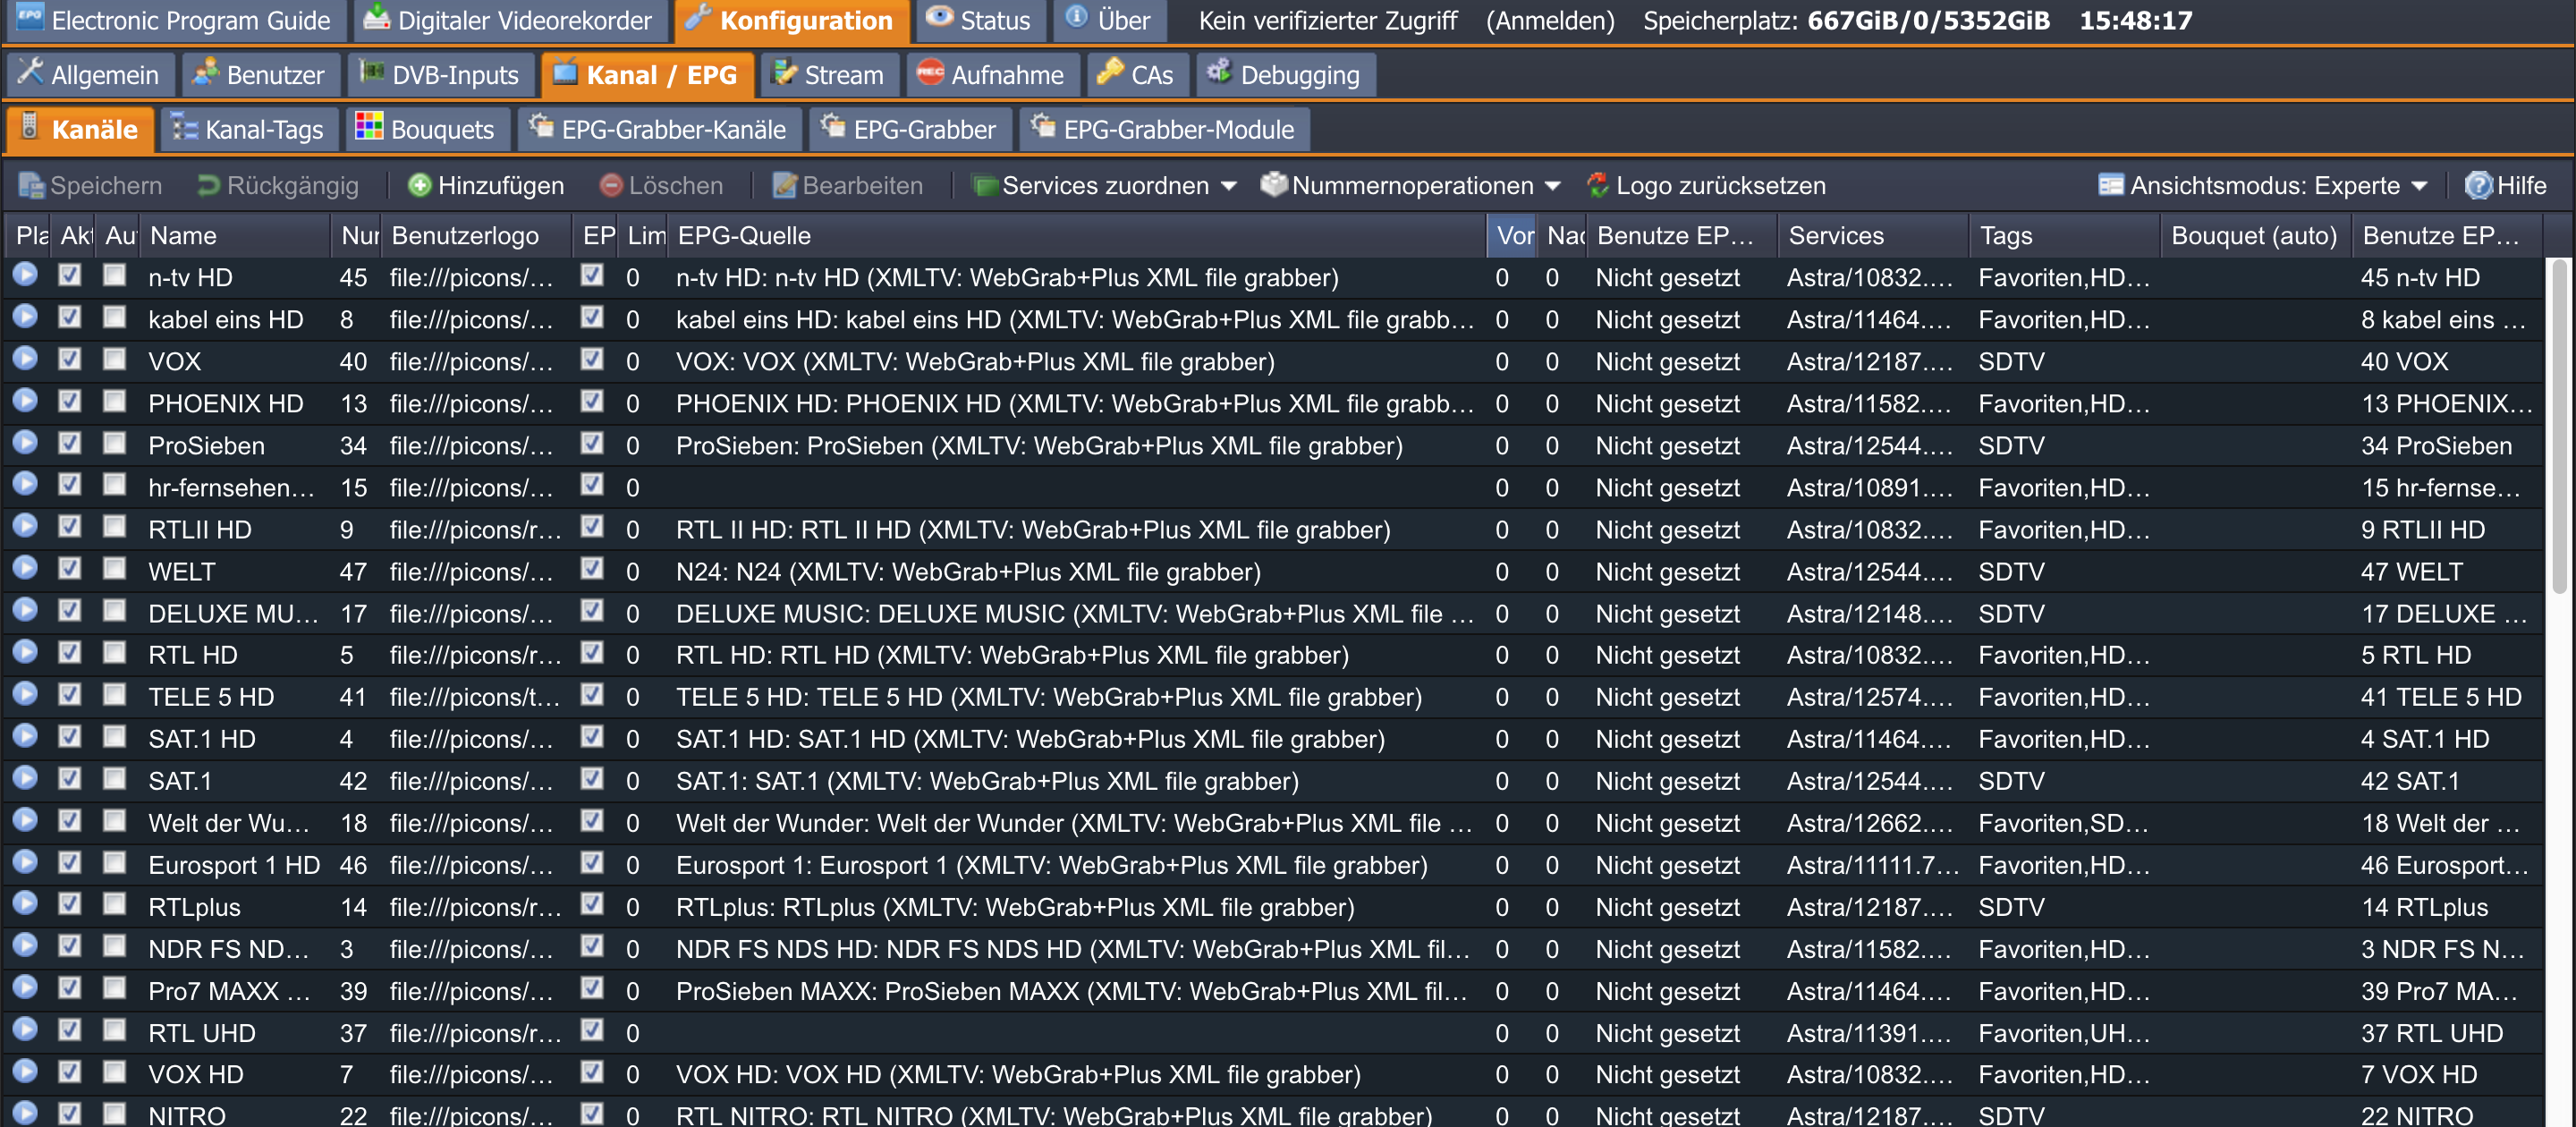The width and height of the screenshot is (2576, 1127).
Task: Toggle auto-name checkbox for RTL HD
Action: 115,653
